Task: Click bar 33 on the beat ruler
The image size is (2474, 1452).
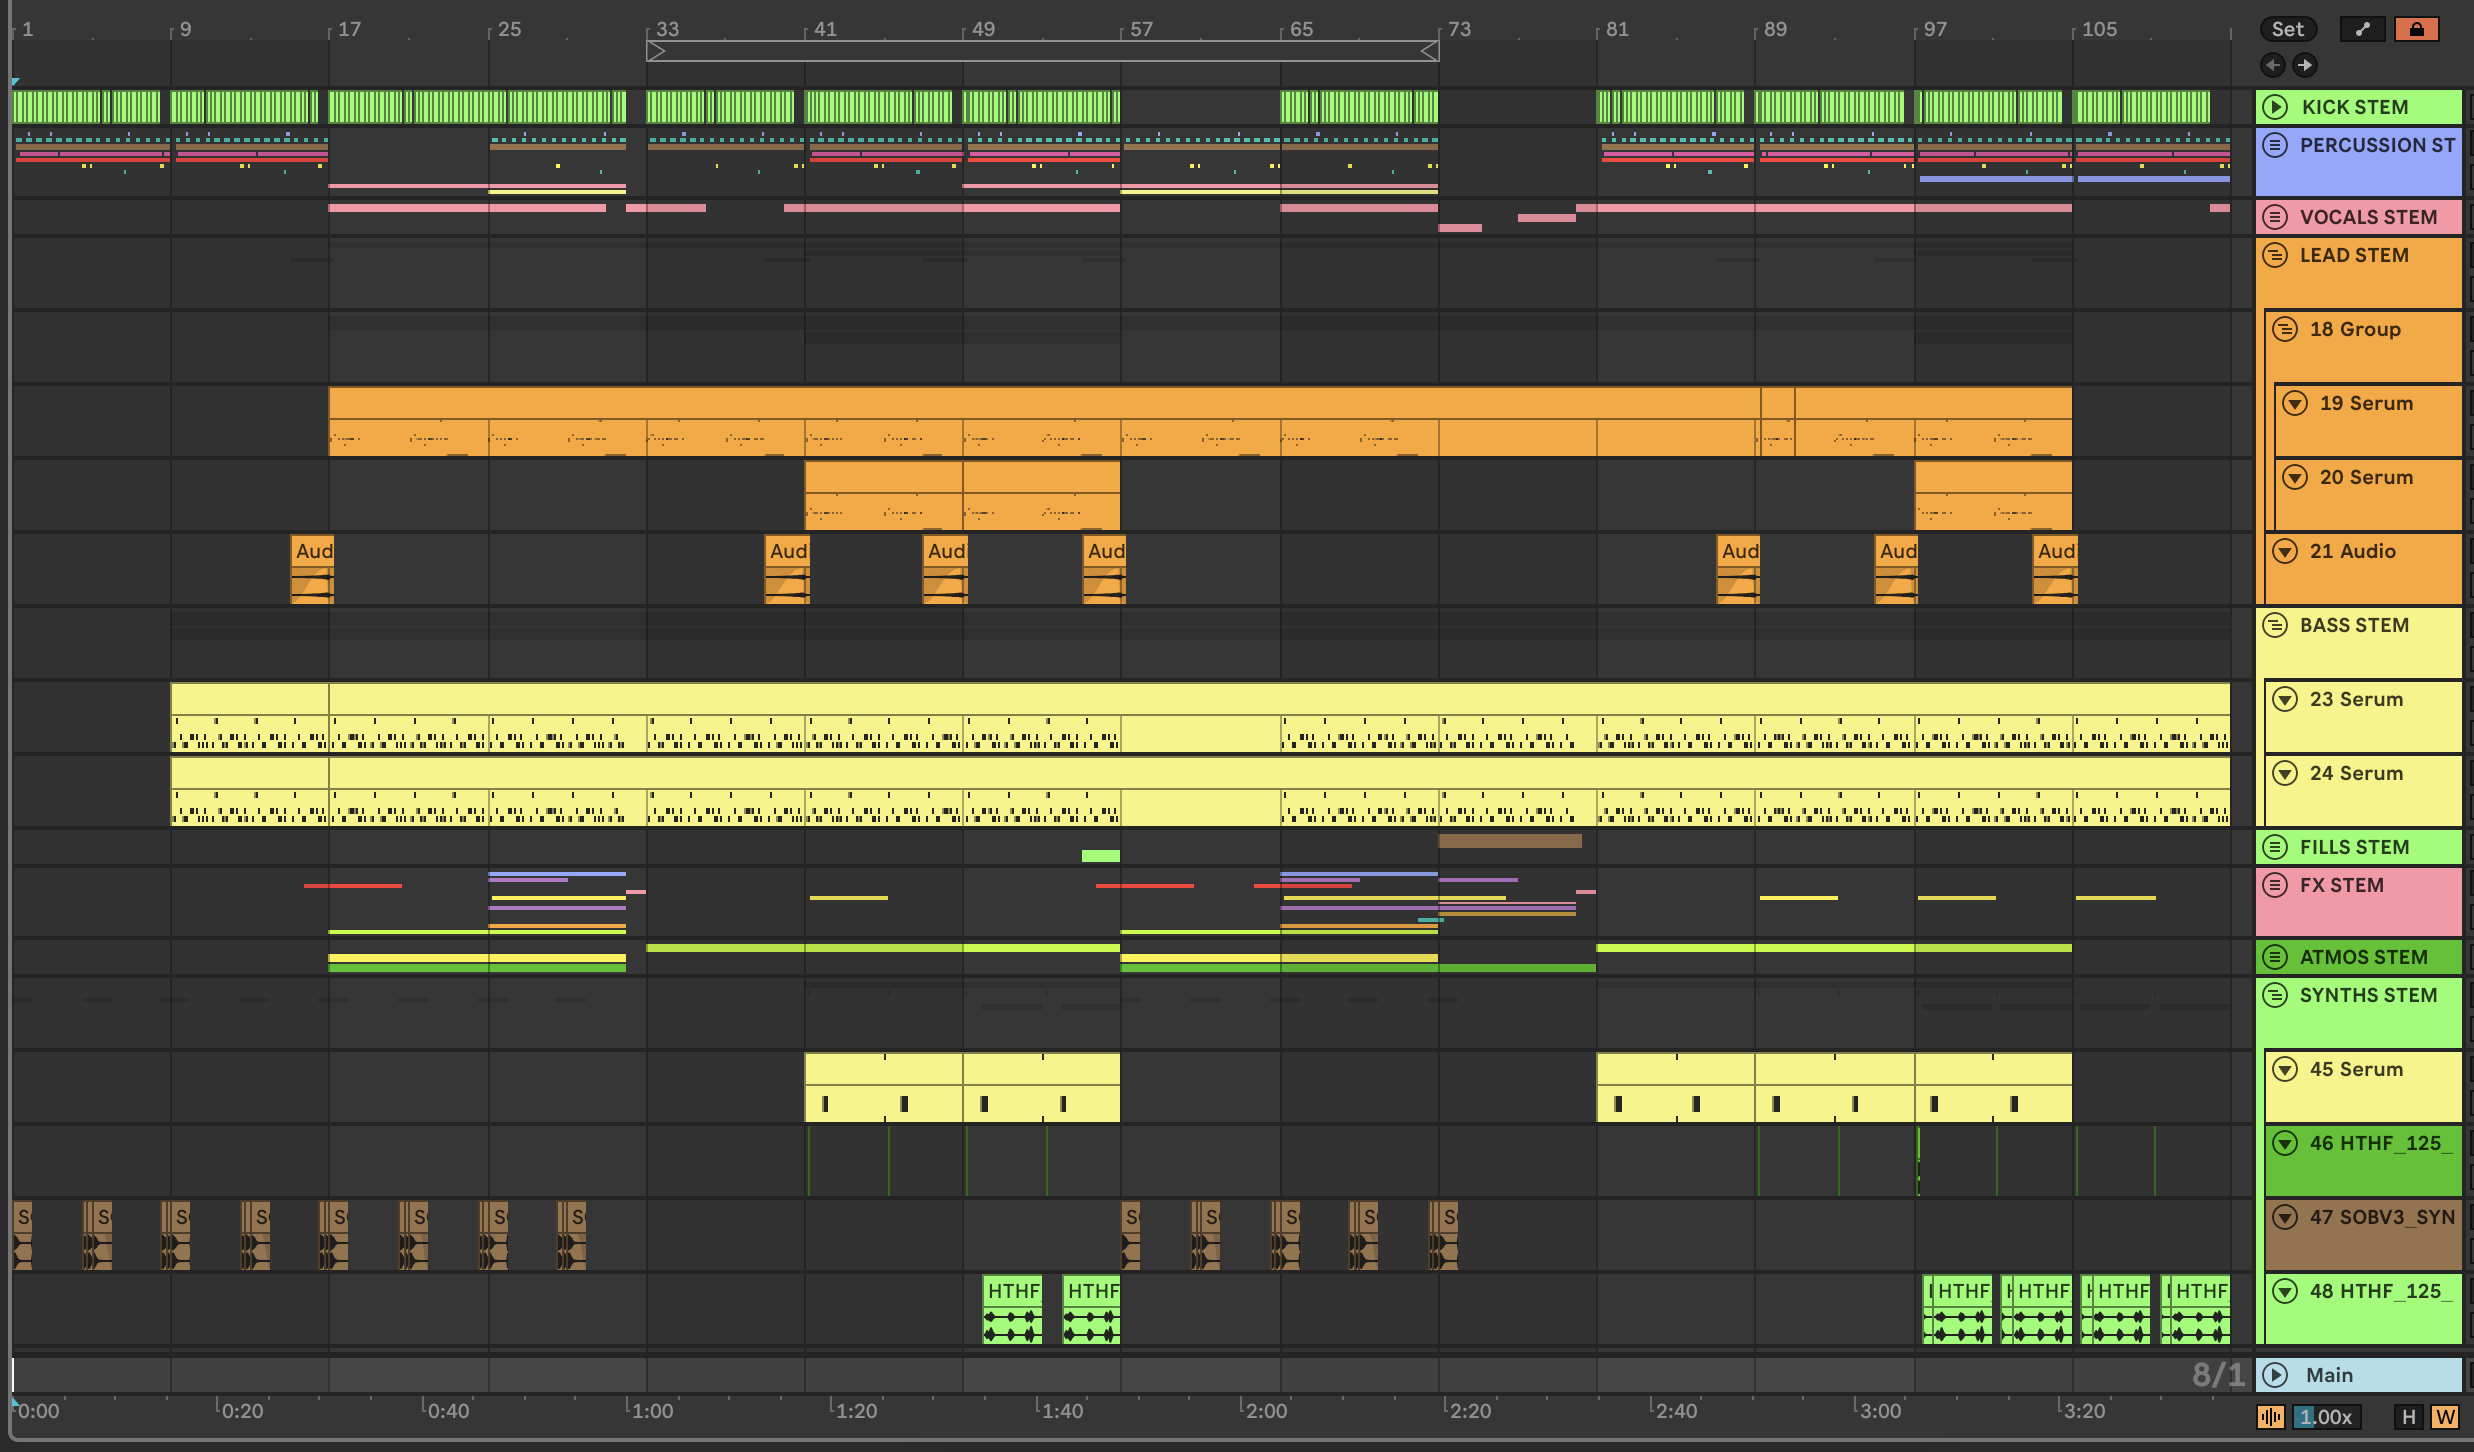Action: (x=667, y=29)
